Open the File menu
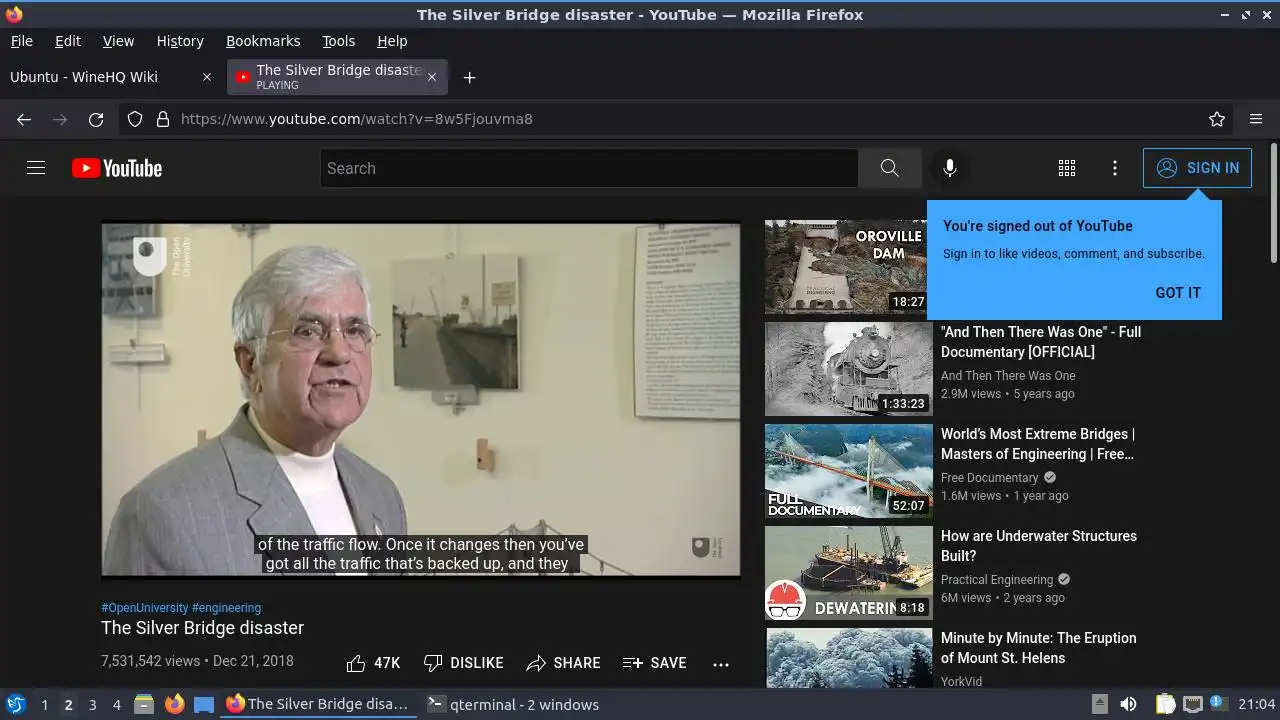The image size is (1280, 720). (x=21, y=41)
